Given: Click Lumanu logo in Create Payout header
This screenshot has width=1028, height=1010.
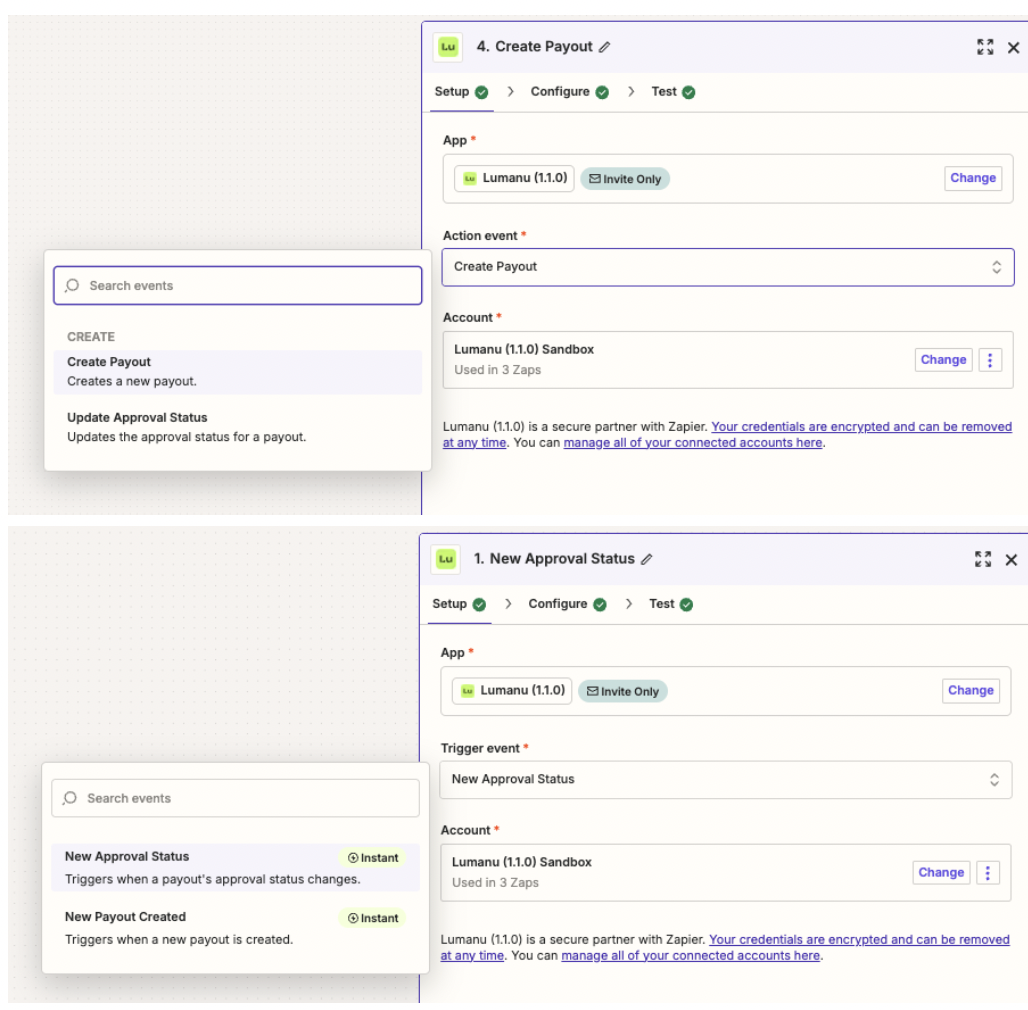Looking at the screenshot, I should click(x=449, y=47).
